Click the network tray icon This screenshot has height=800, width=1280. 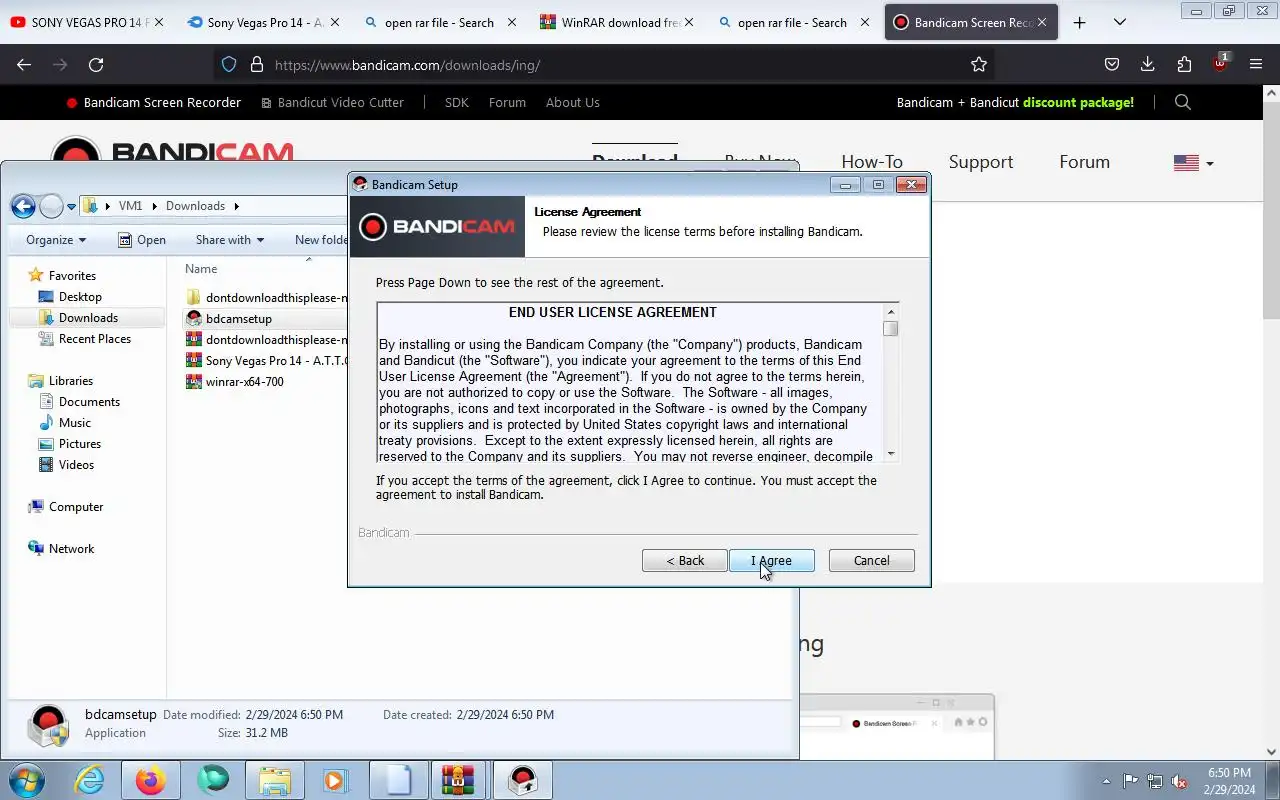pyautogui.click(x=1155, y=781)
